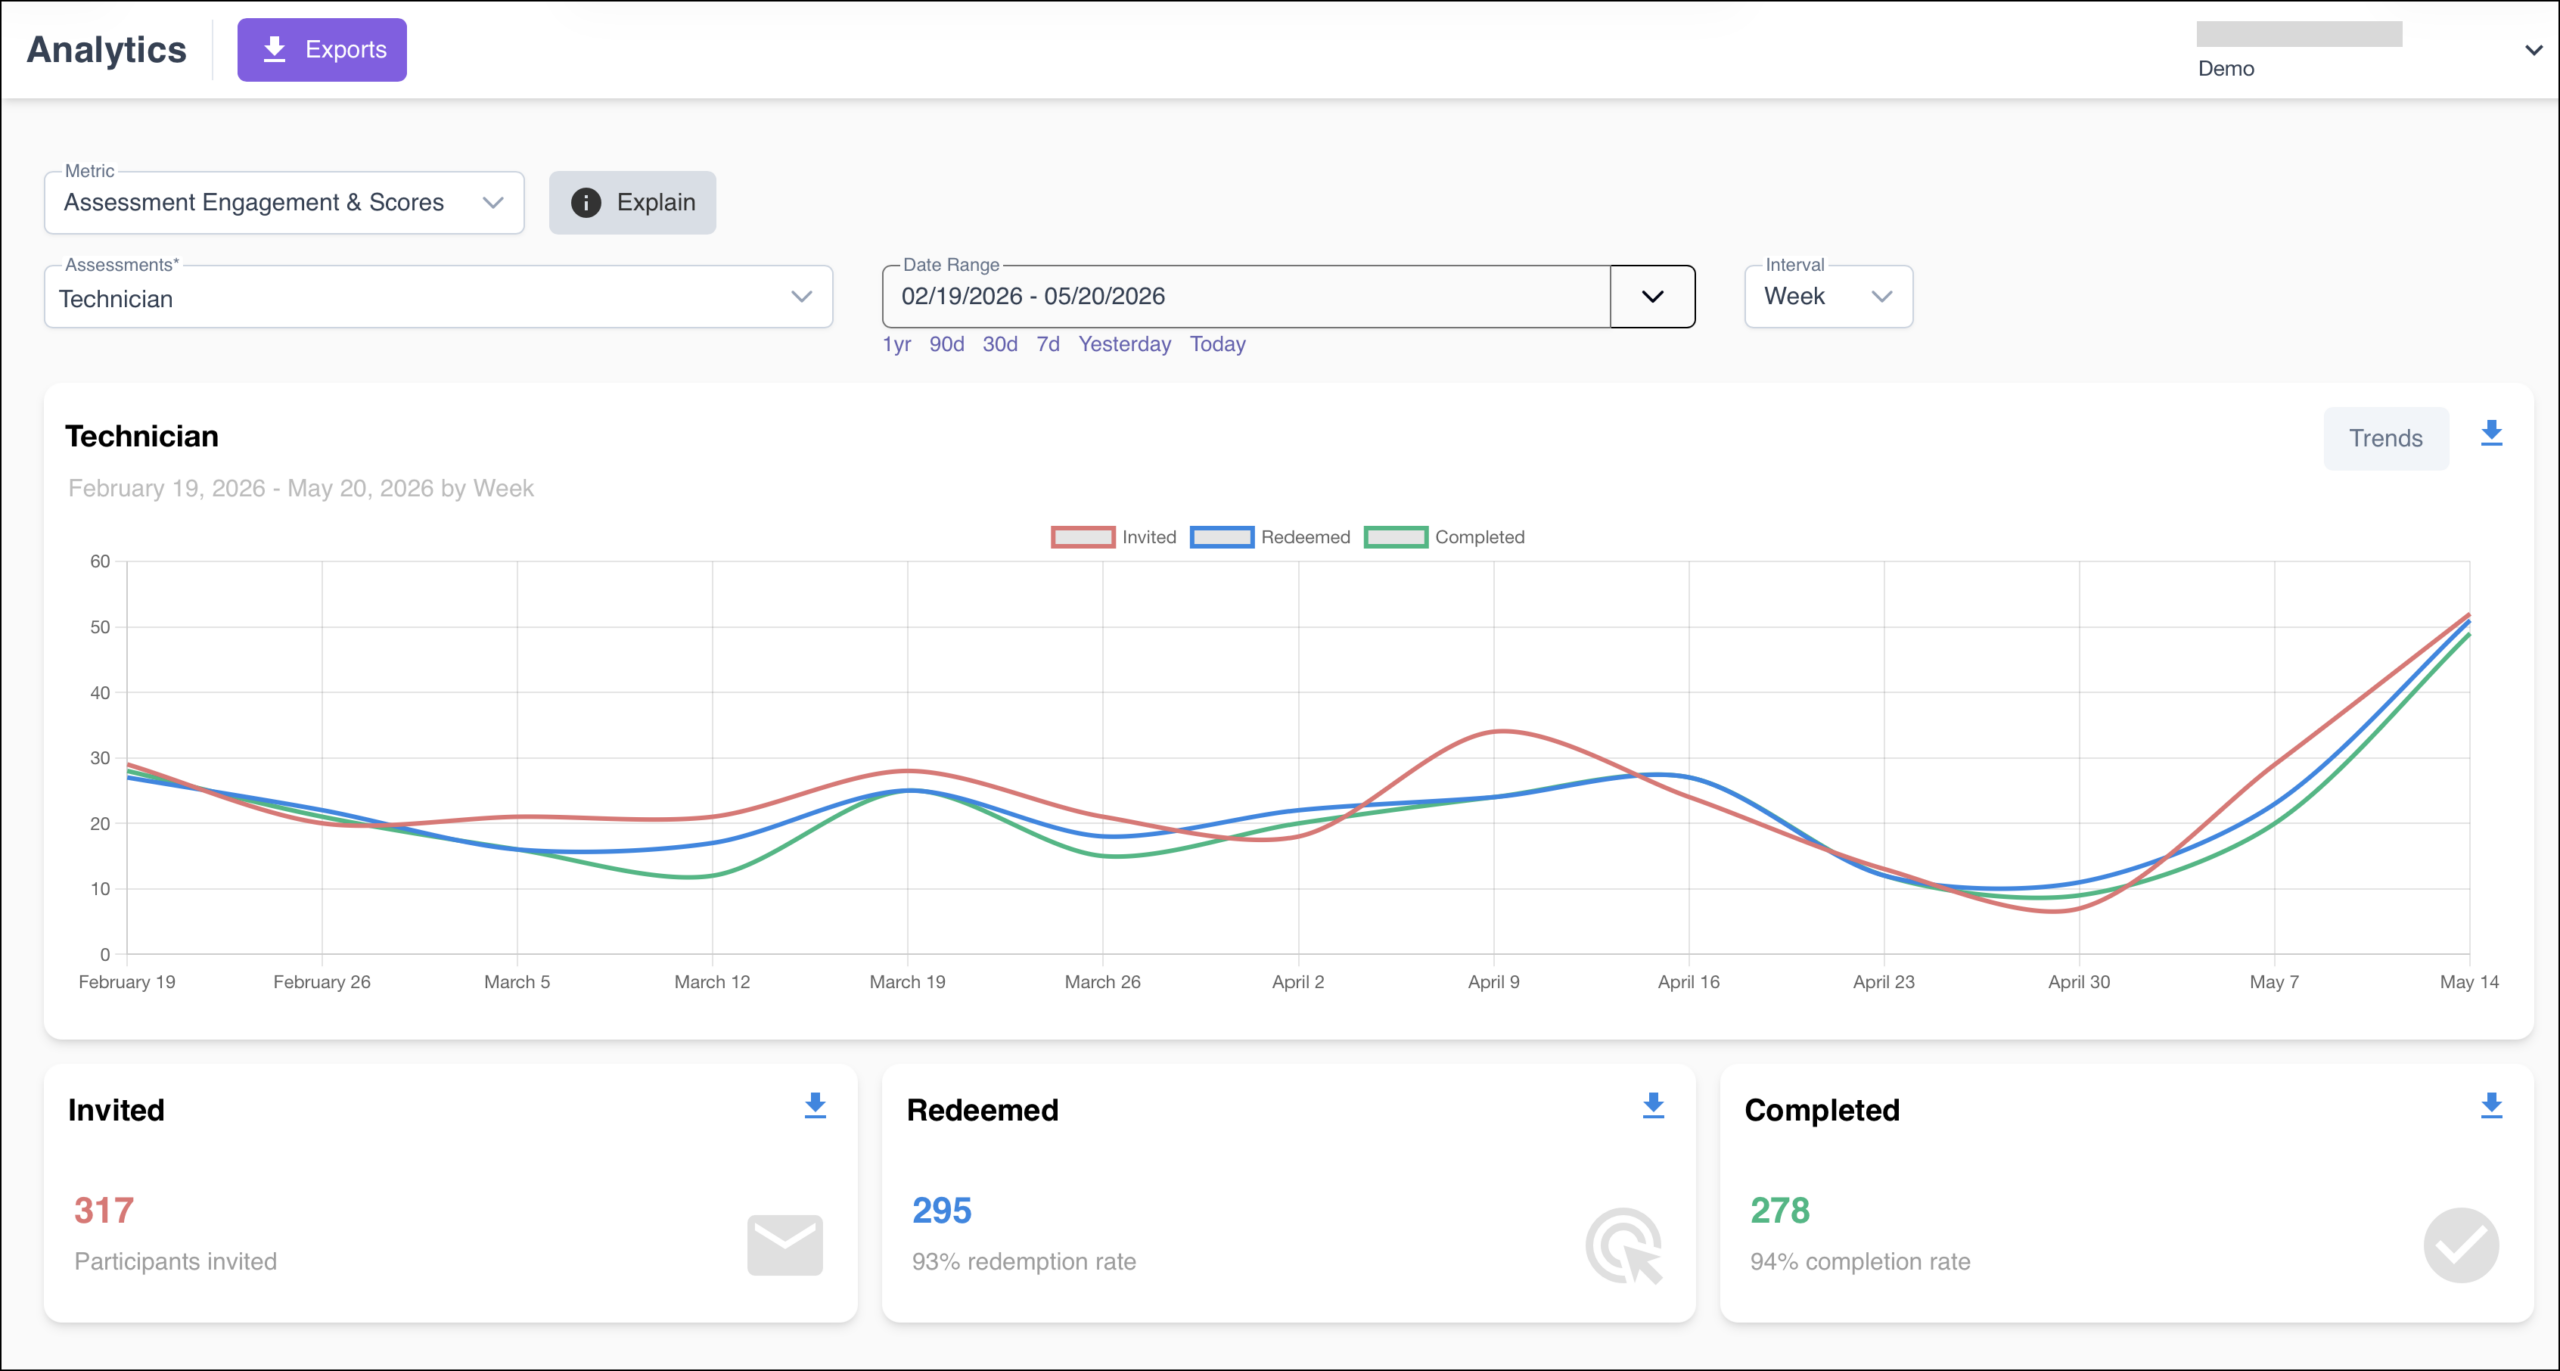
Task: Change the Interval from Week
Action: tap(1828, 297)
